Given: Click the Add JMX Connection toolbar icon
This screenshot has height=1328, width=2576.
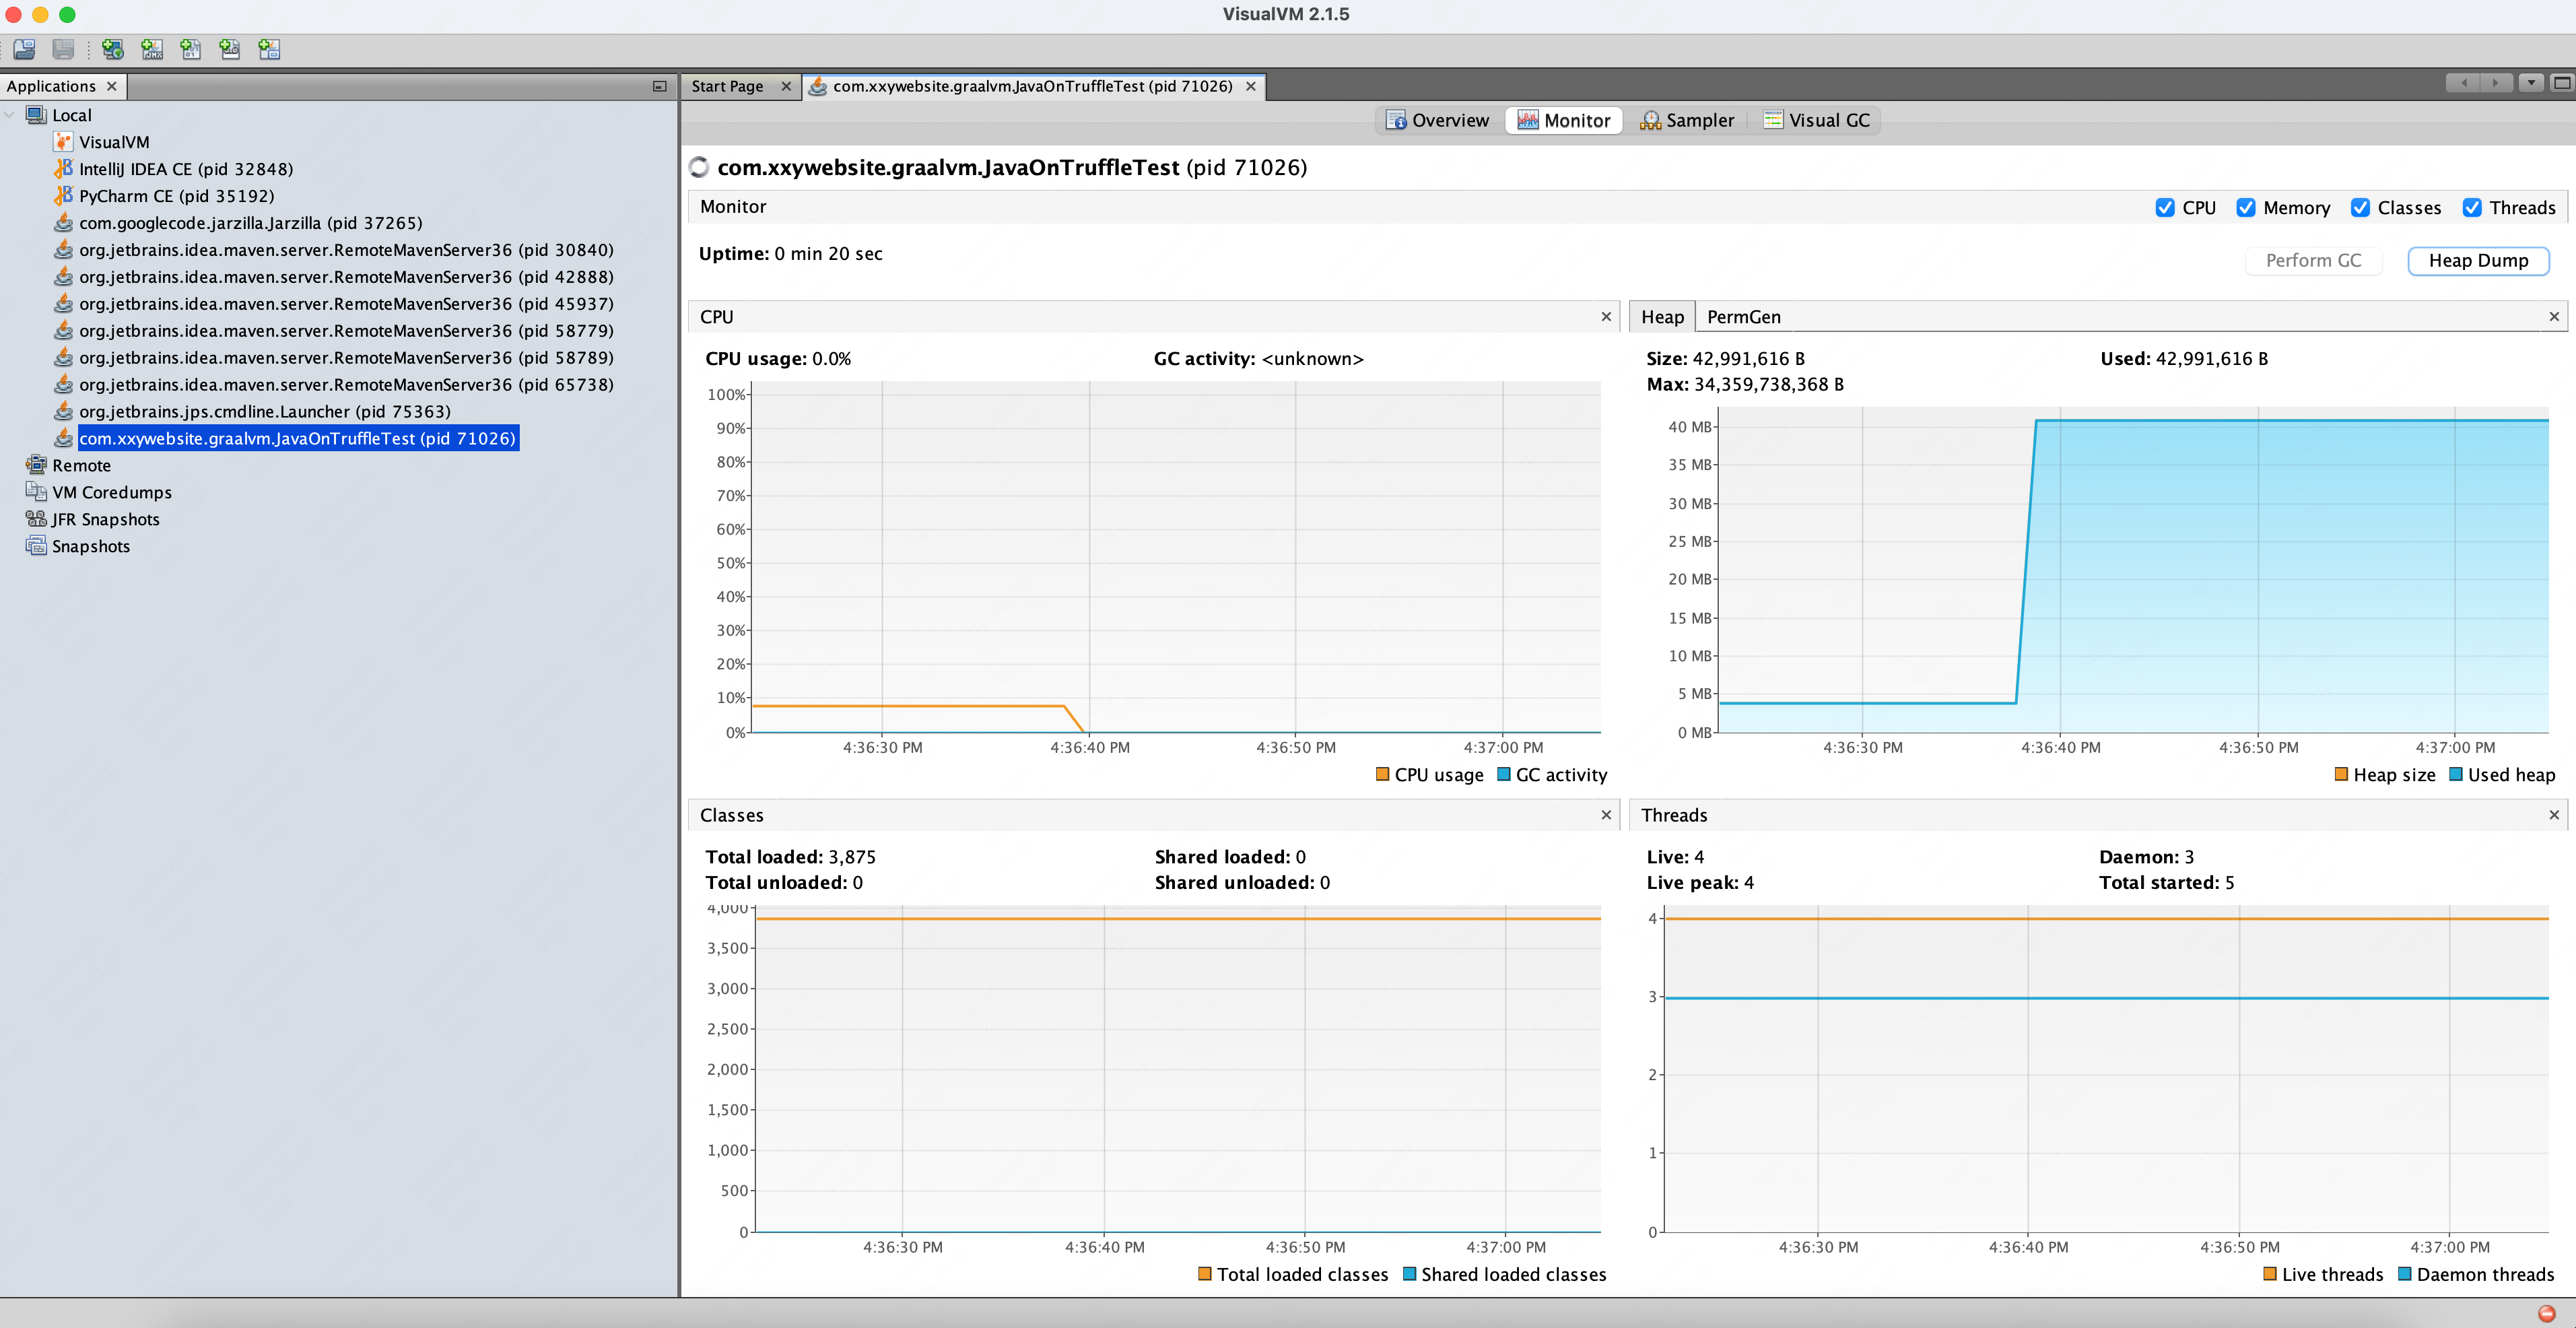Looking at the screenshot, I should point(152,49).
